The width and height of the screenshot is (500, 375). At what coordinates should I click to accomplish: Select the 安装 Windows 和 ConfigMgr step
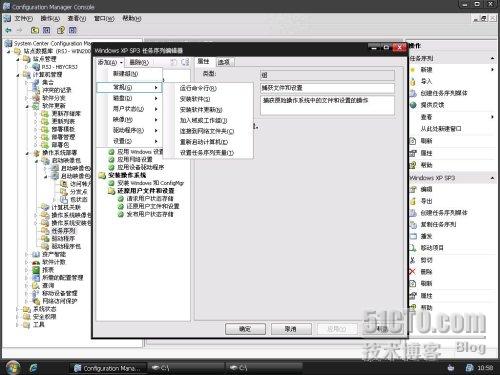[146, 183]
